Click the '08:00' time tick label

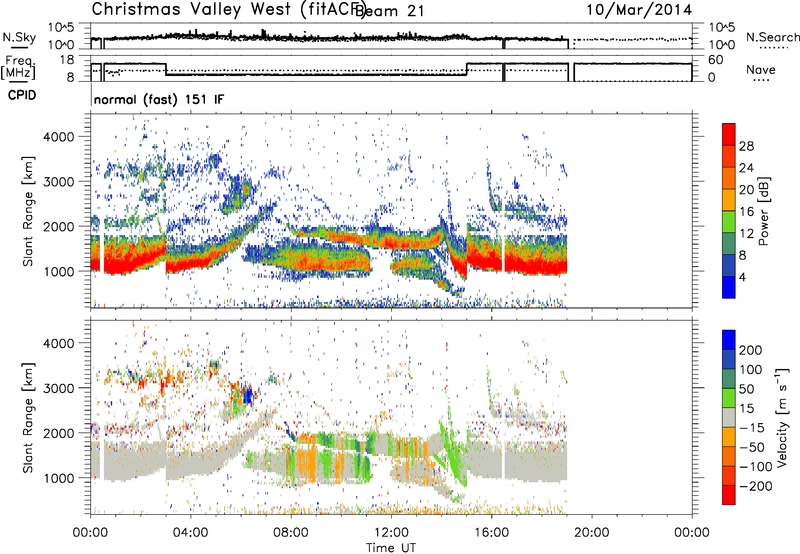(x=291, y=533)
